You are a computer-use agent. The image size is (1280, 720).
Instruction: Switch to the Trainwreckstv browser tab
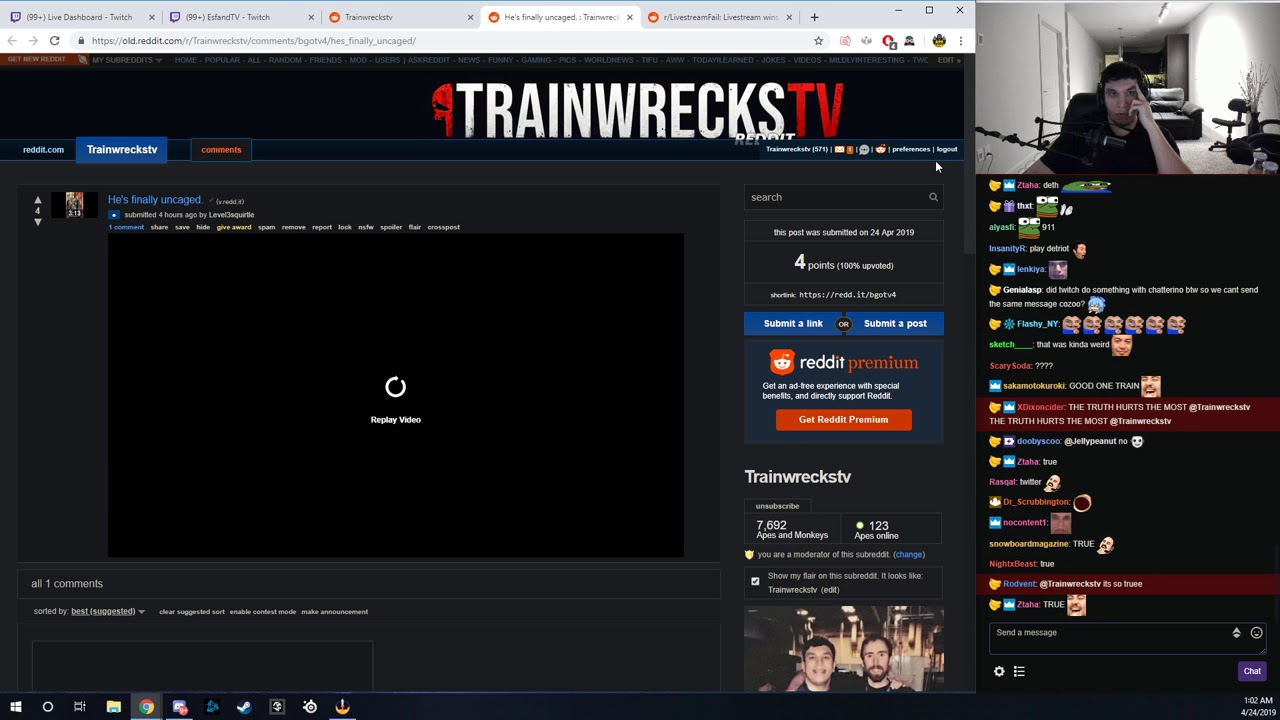coord(400,17)
